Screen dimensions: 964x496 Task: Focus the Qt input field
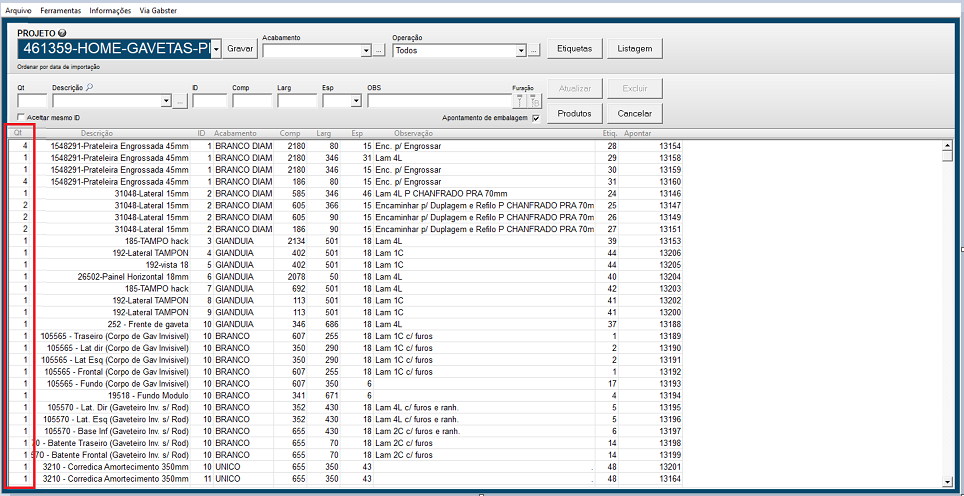[x=32, y=101]
